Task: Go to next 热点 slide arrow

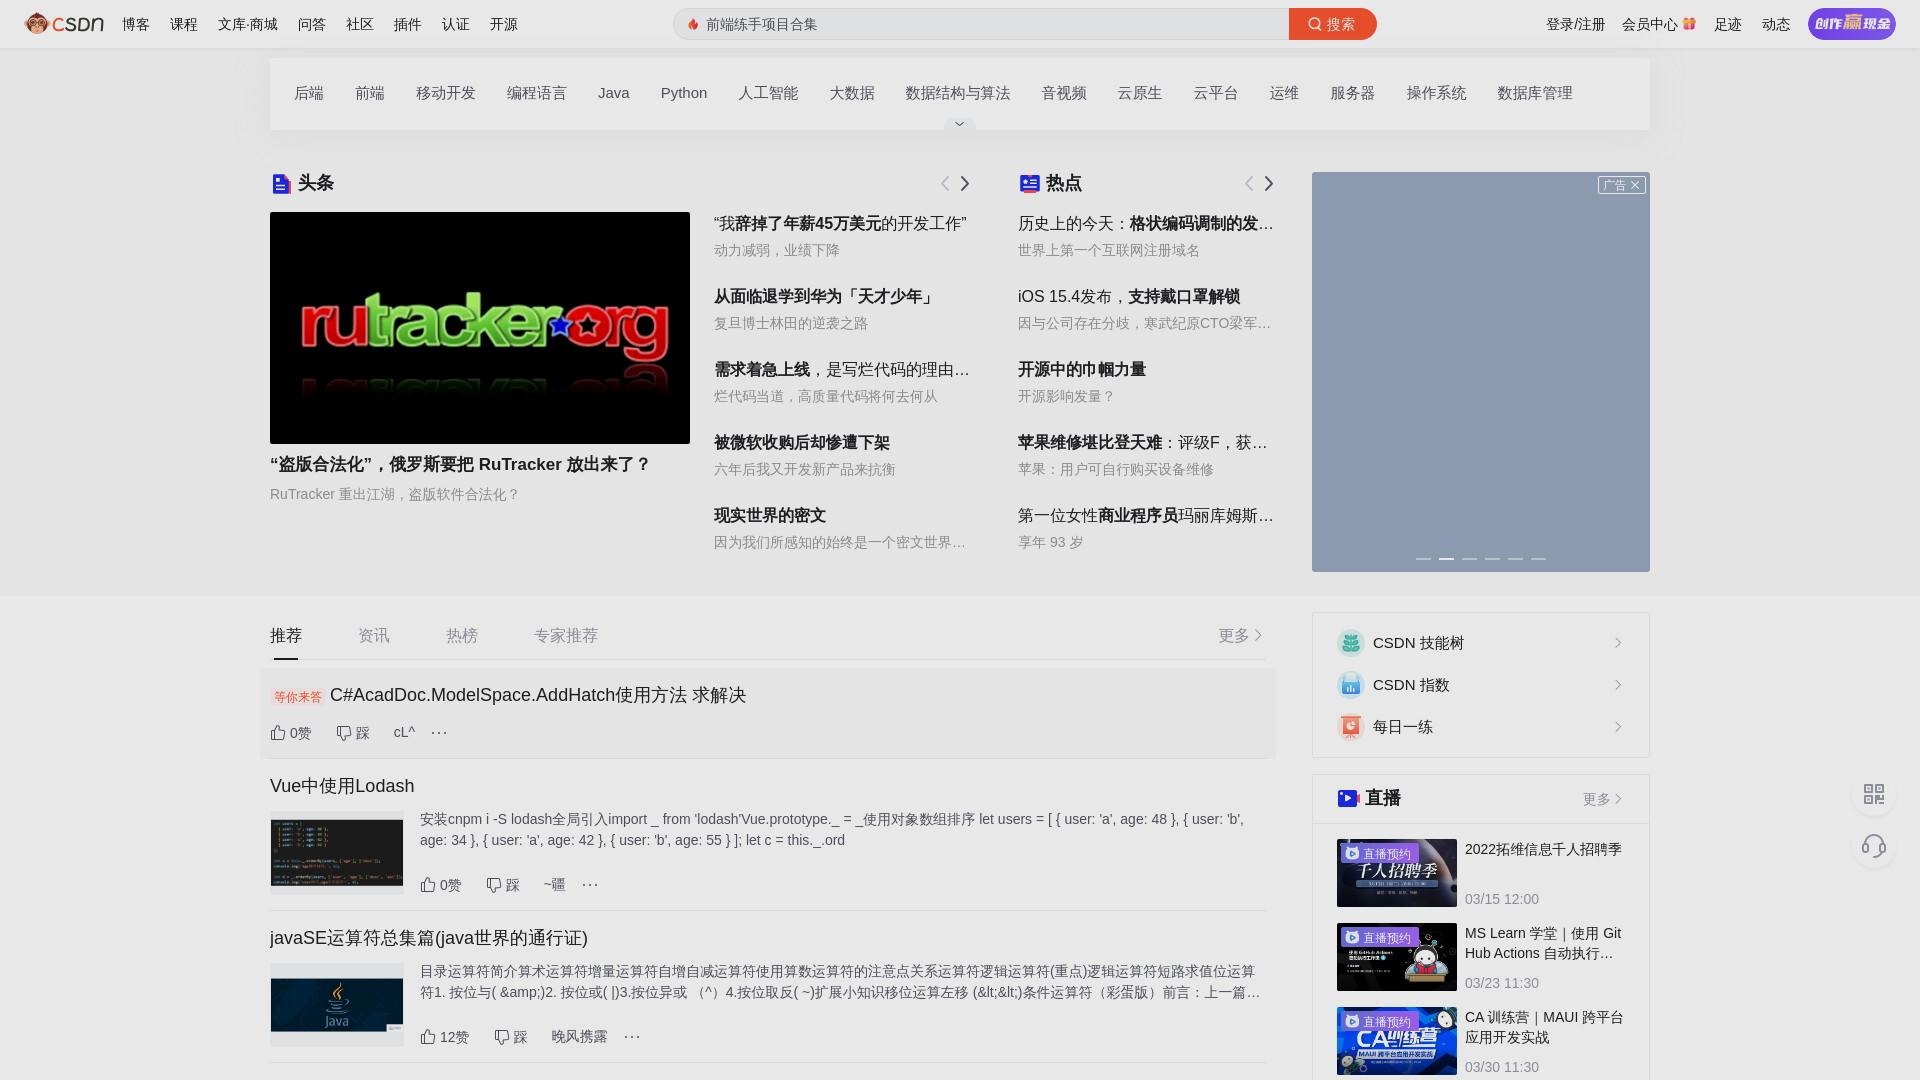Action: (x=1269, y=183)
